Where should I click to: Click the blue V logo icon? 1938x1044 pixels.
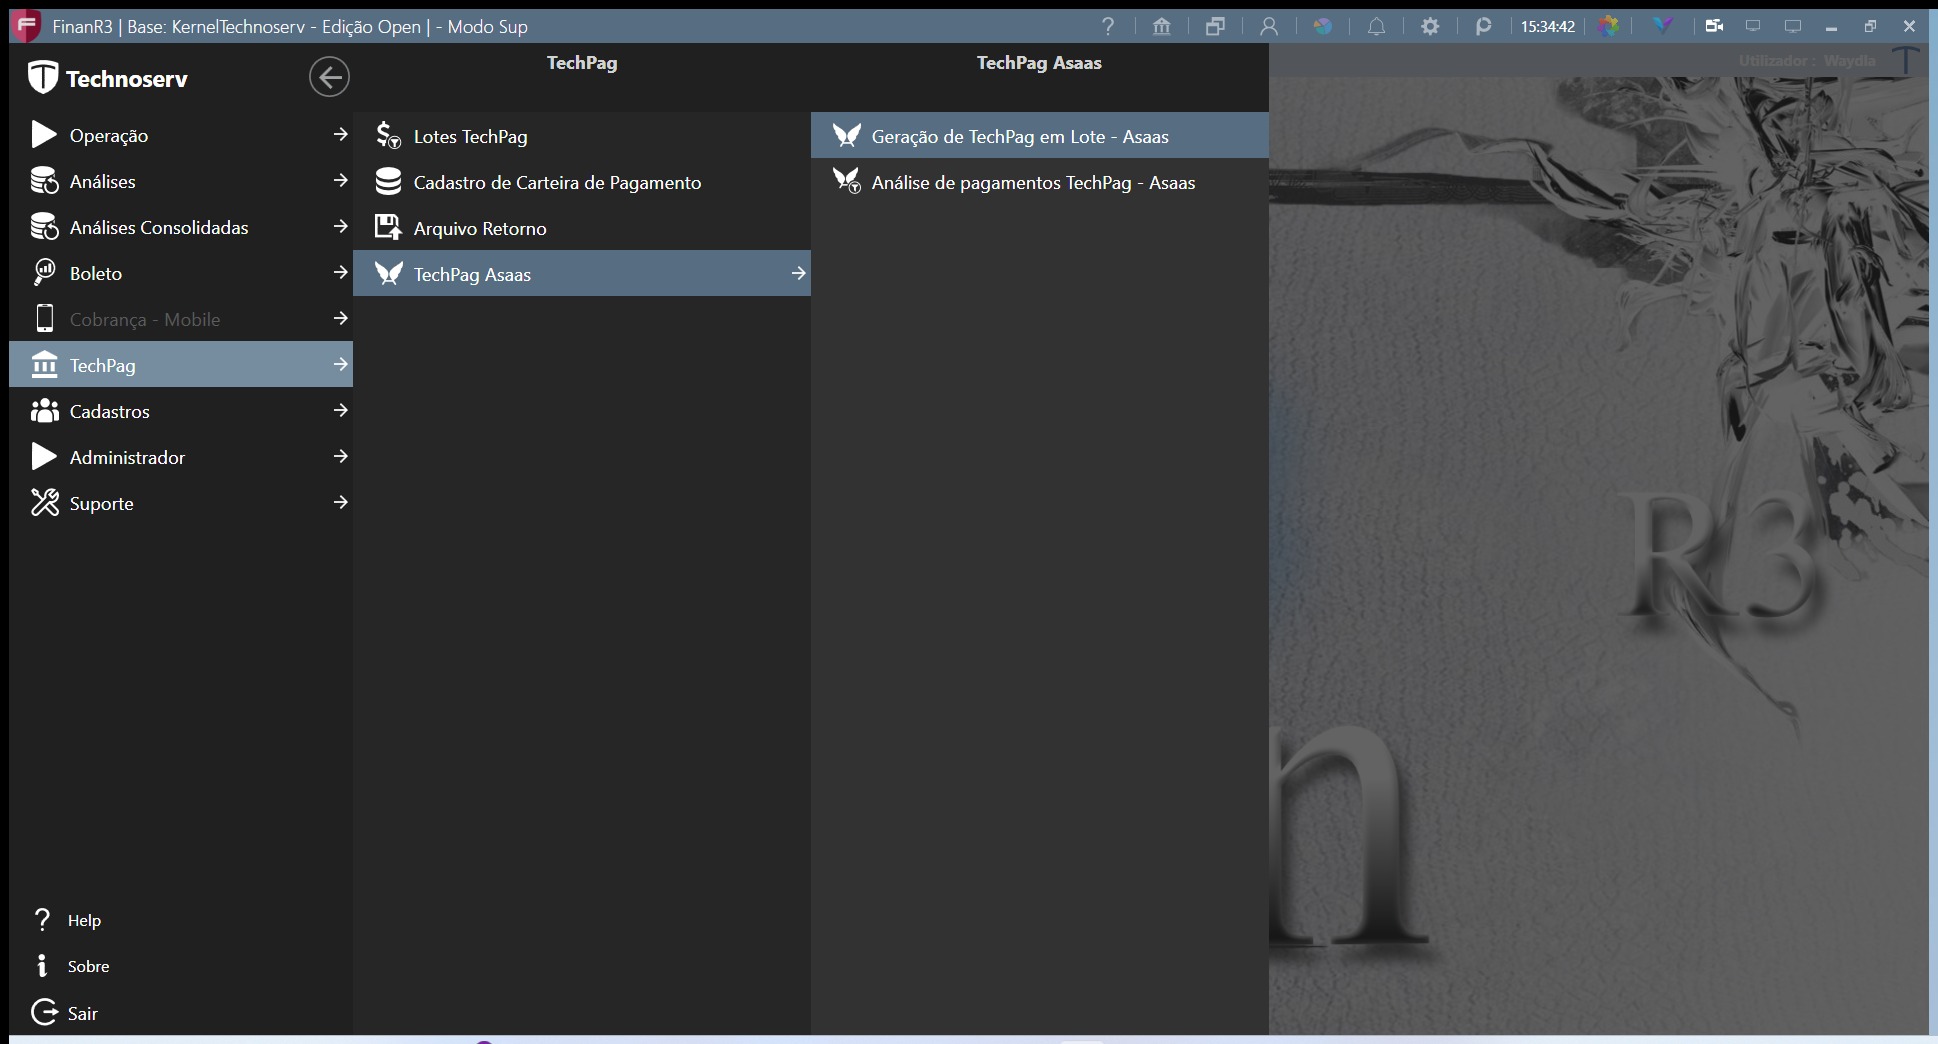point(1663,26)
